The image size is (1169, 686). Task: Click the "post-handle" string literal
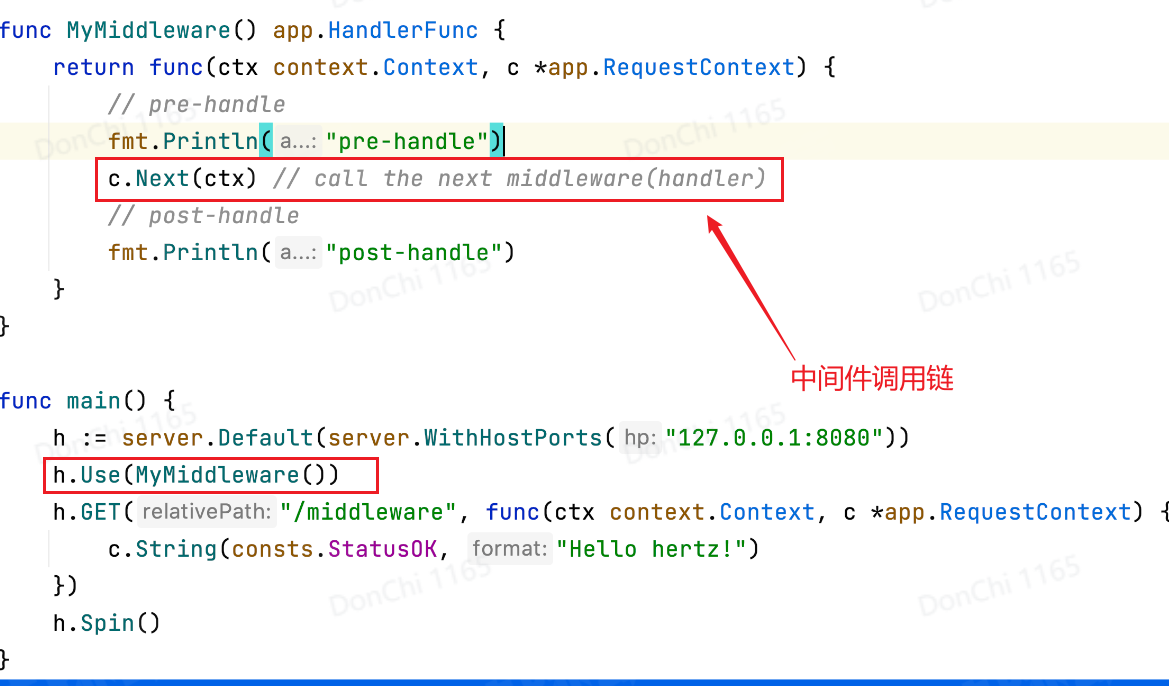point(414,253)
